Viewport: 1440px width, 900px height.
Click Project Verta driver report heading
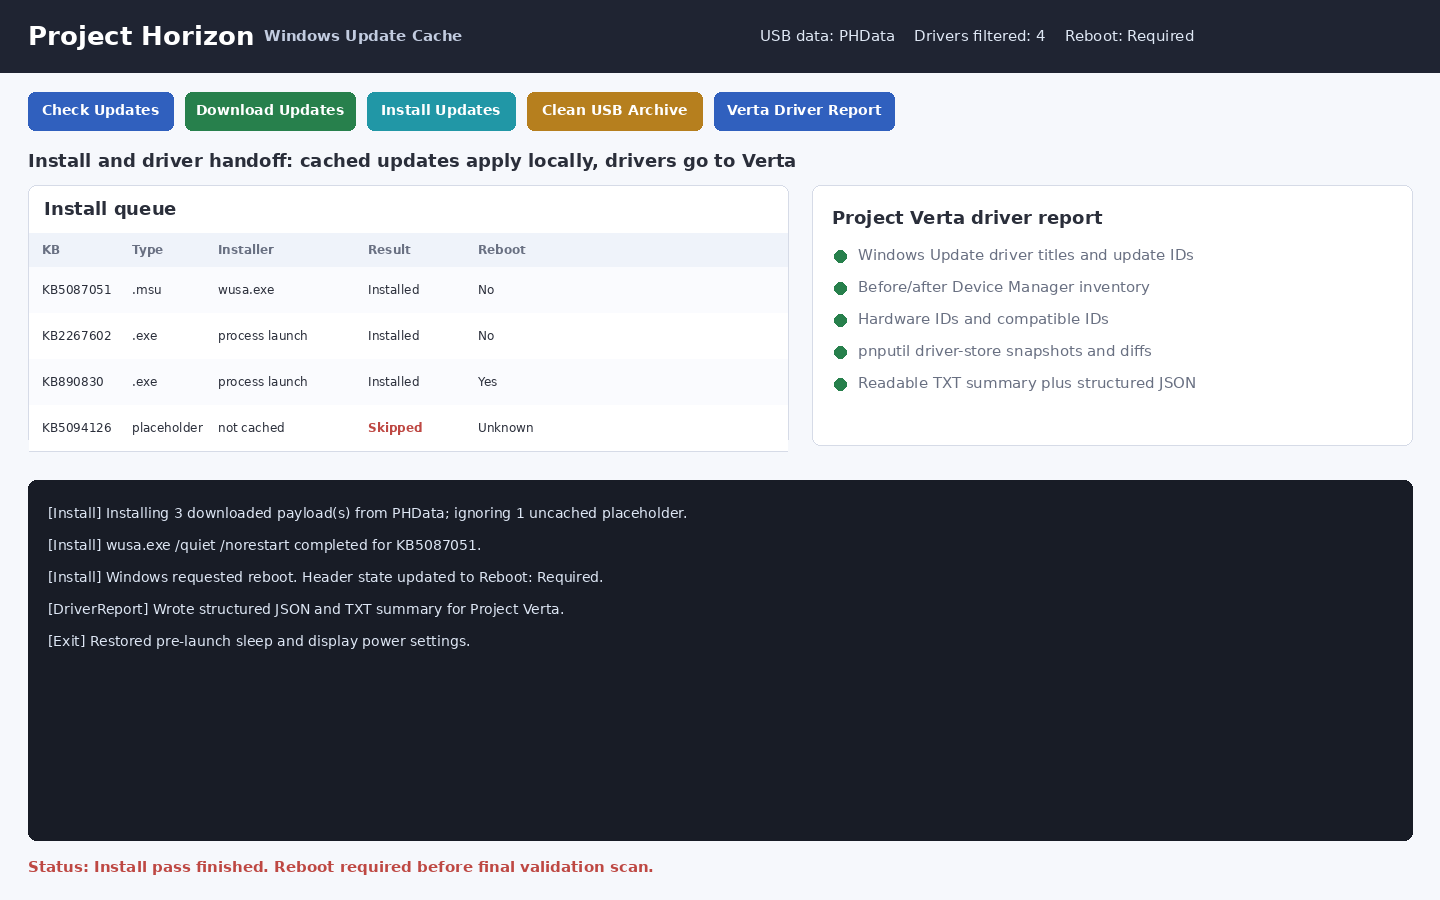(x=967, y=218)
